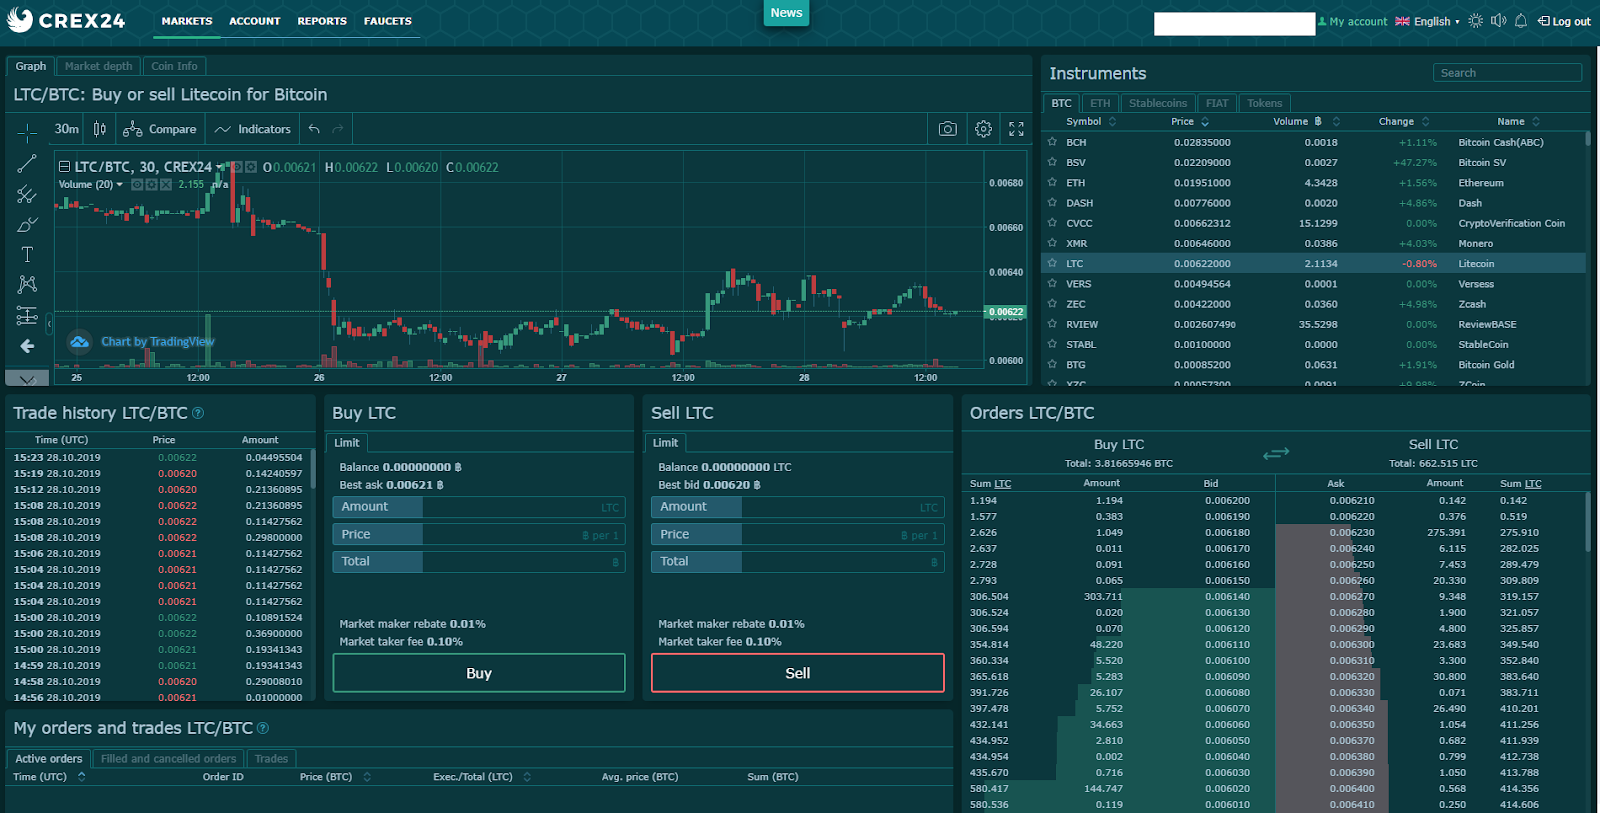
Task: Open chart settings gear icon
Action: [x=983, y=129]
